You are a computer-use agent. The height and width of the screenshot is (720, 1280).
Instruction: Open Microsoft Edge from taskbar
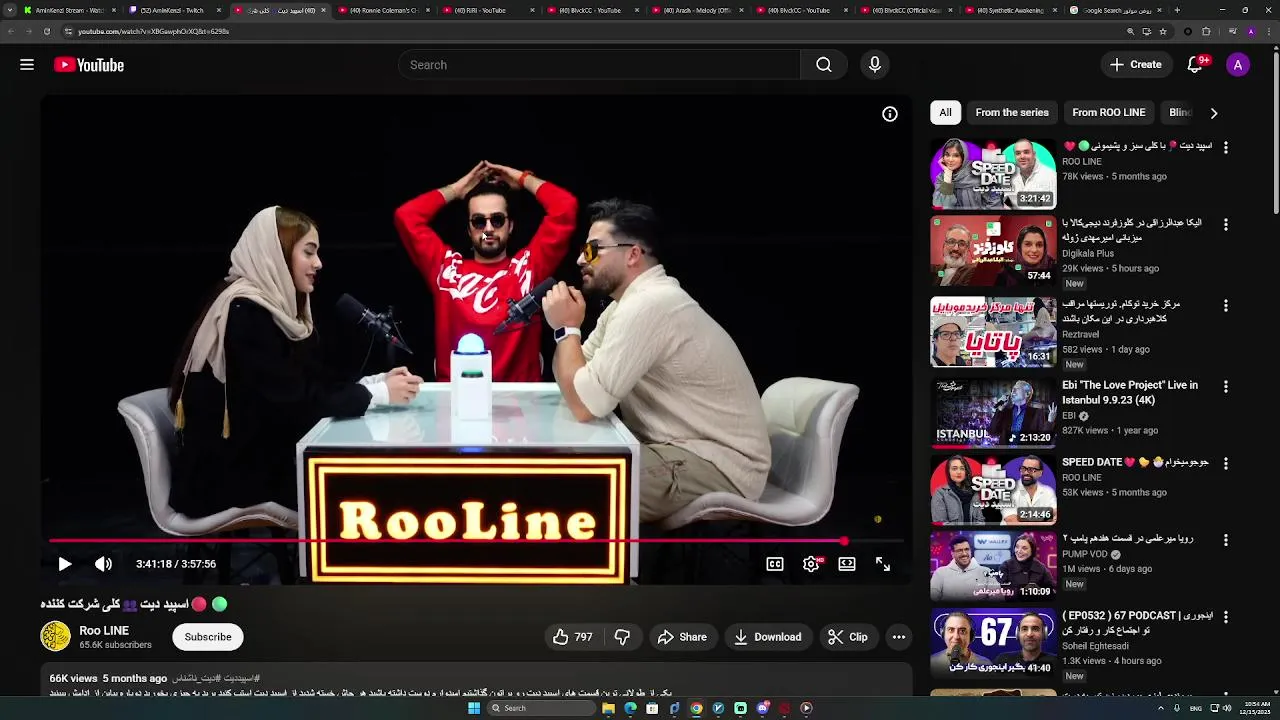(630, 708)
